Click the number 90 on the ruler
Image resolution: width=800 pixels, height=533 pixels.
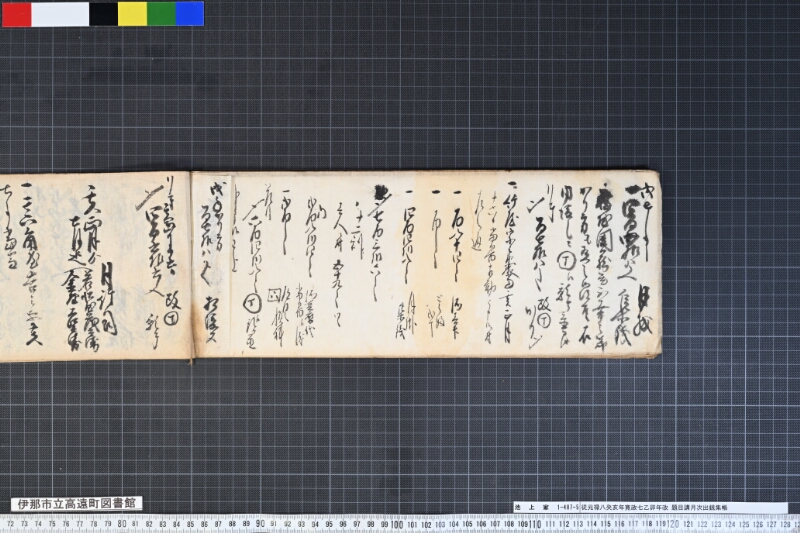pyautogui.click(x=260, y=524)
